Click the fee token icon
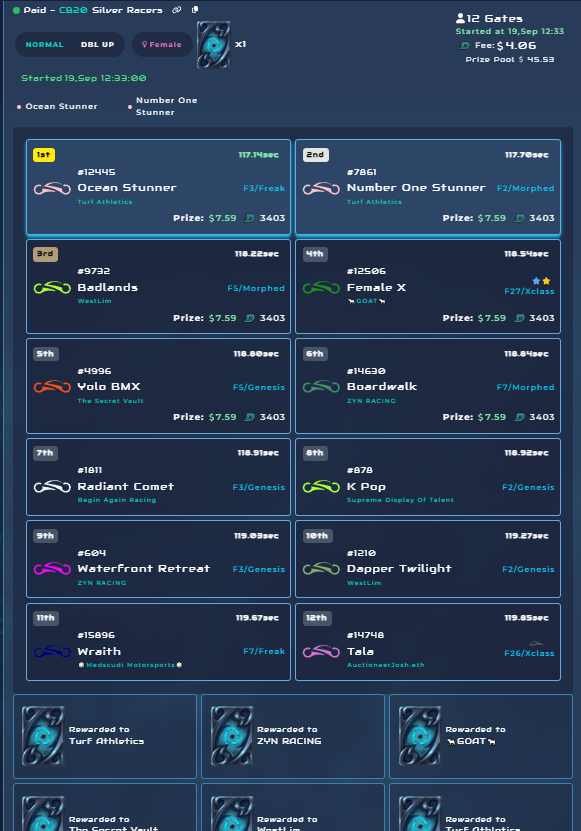The width and height of the screenshot is (581, 831). [464, 46]
